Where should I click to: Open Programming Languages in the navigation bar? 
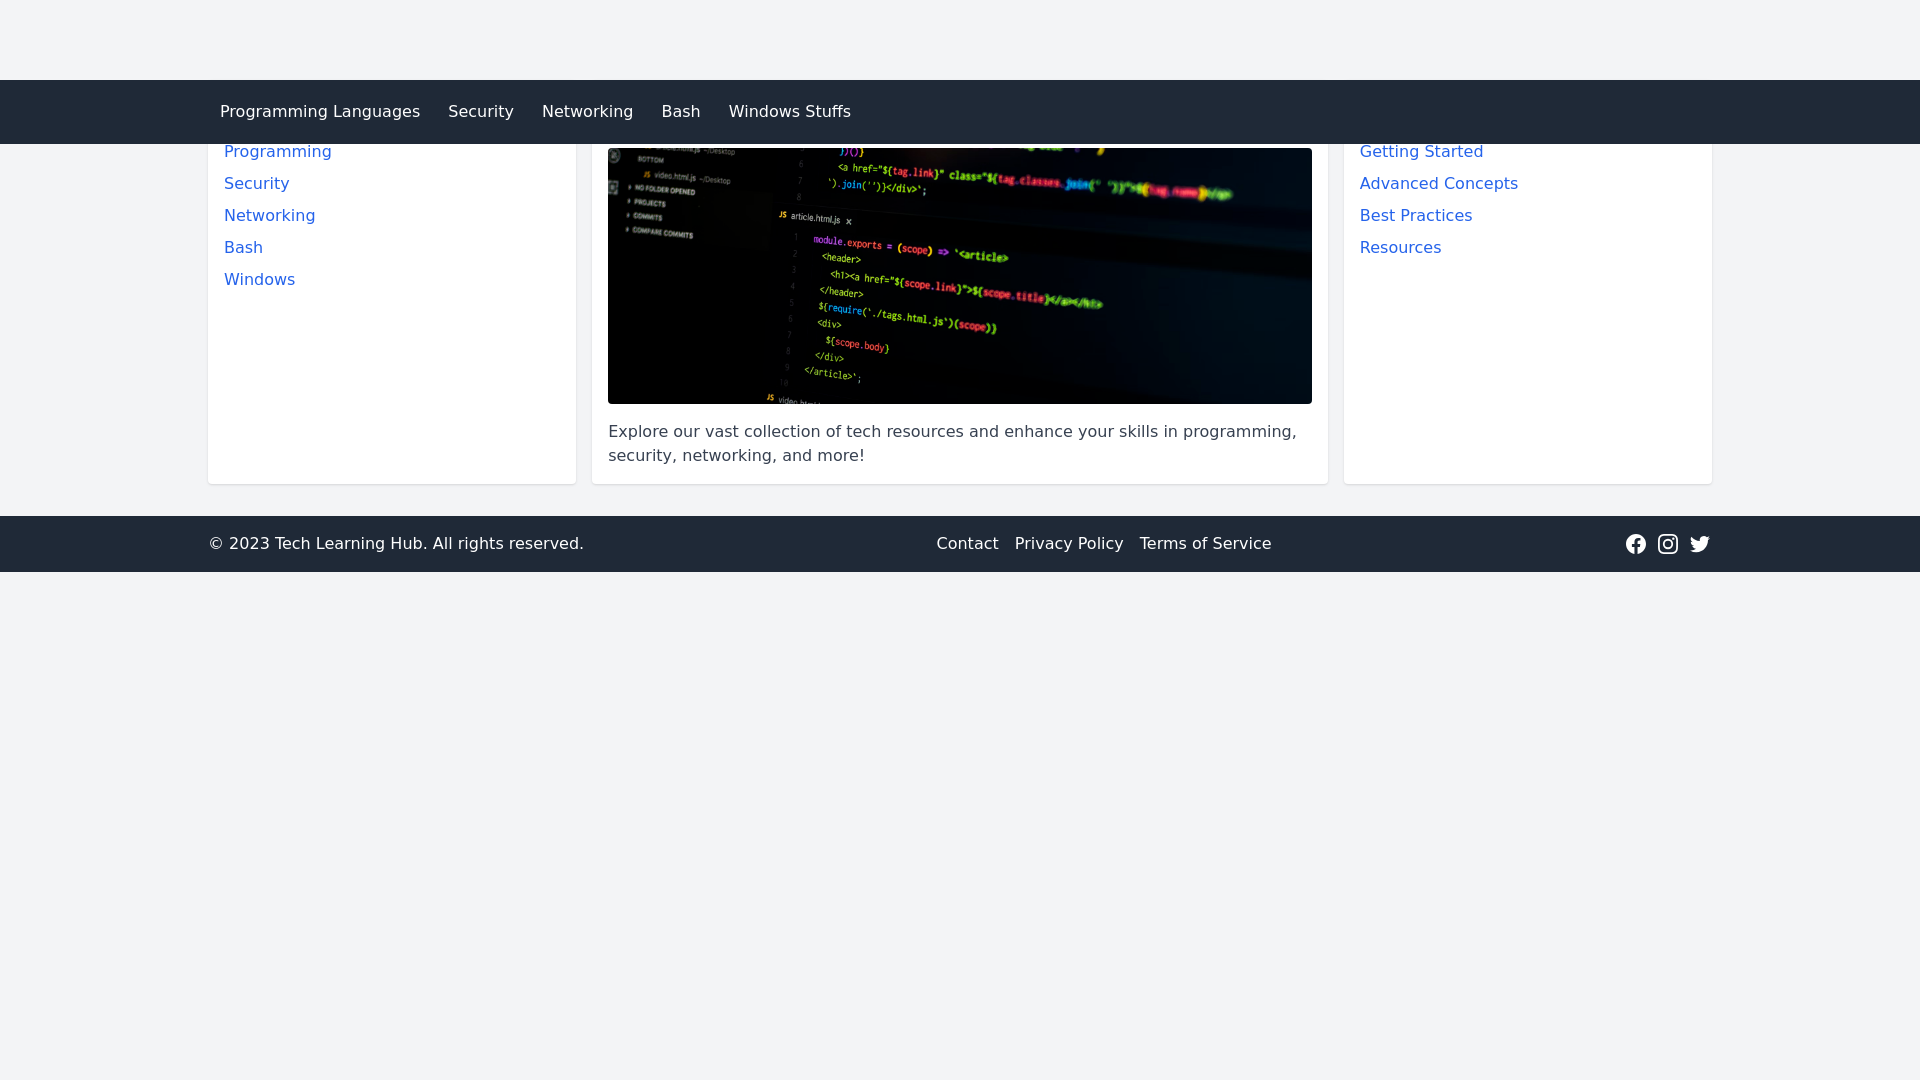[x=319, y=111]
